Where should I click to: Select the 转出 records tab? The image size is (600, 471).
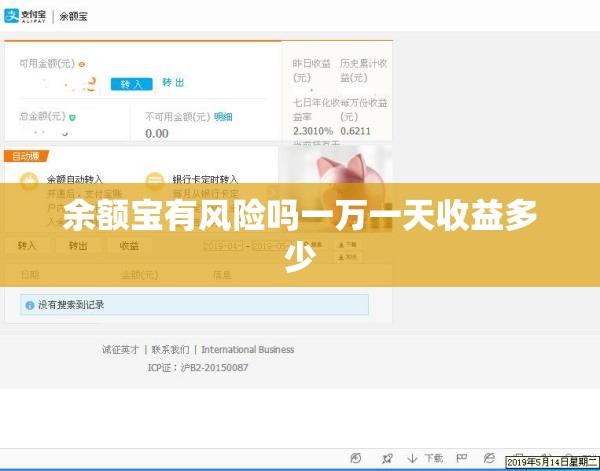coord(78,246)
